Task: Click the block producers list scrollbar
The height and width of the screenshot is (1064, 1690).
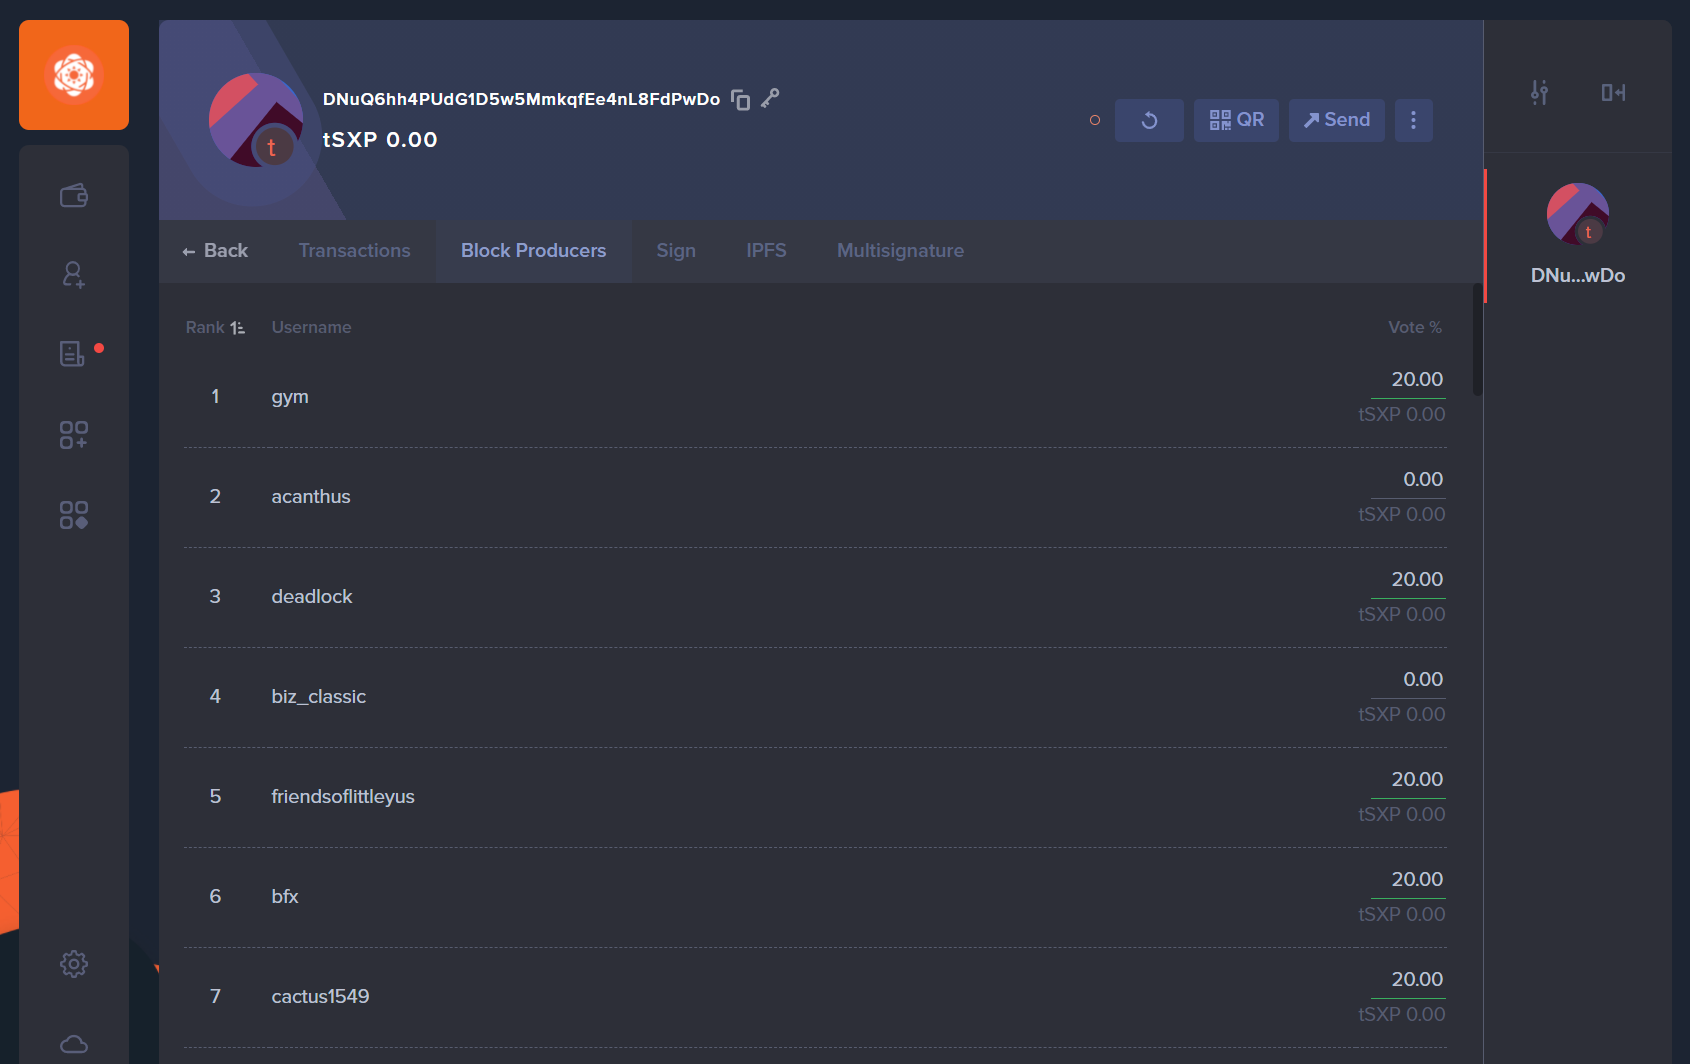Action: pos(1477,340)
